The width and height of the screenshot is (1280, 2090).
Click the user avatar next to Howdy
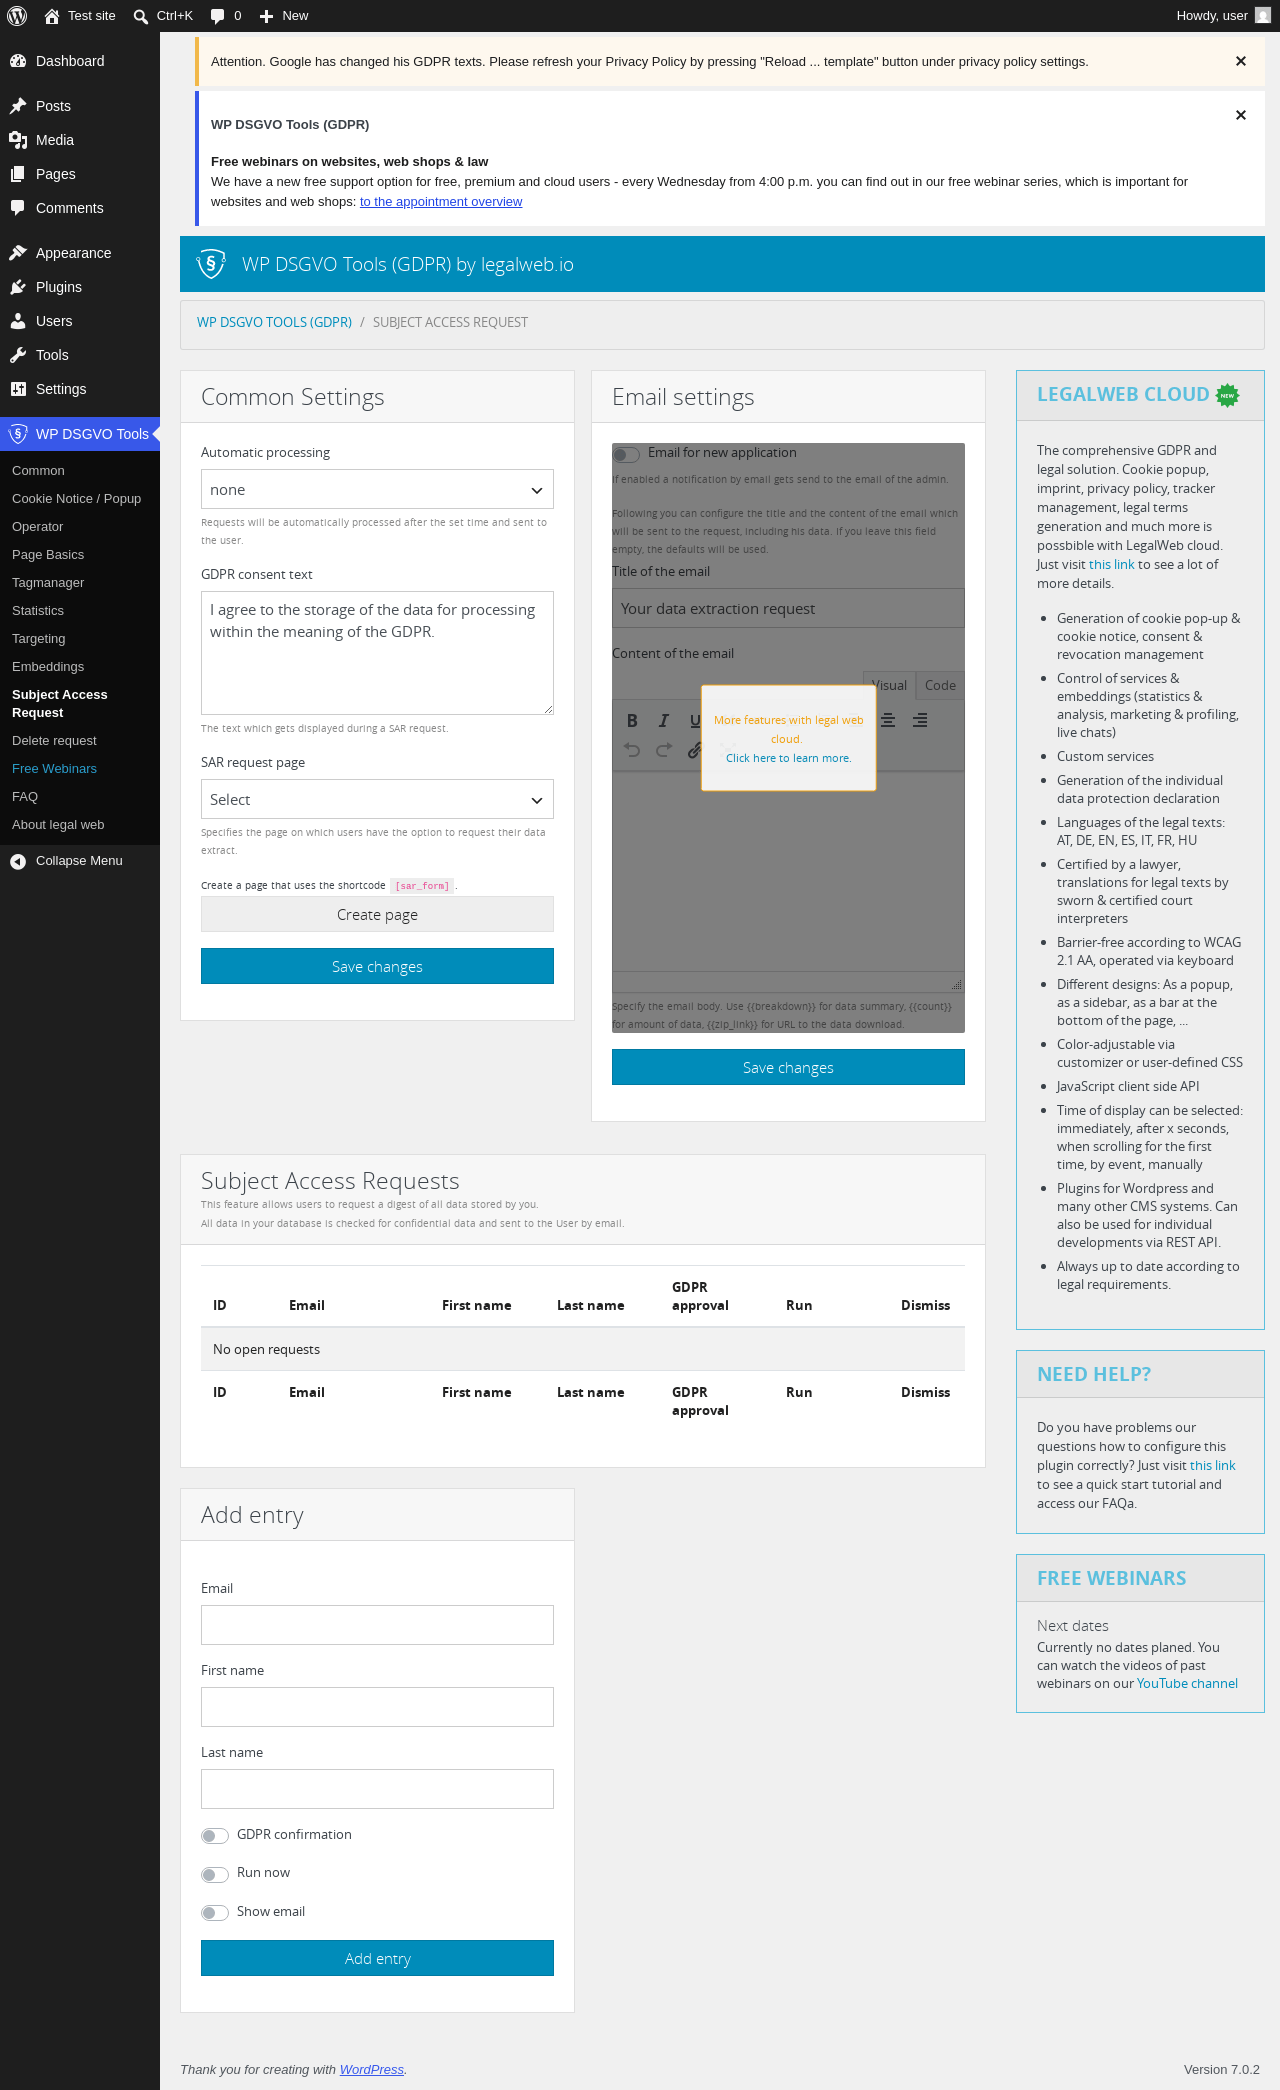coord(1263,16)
